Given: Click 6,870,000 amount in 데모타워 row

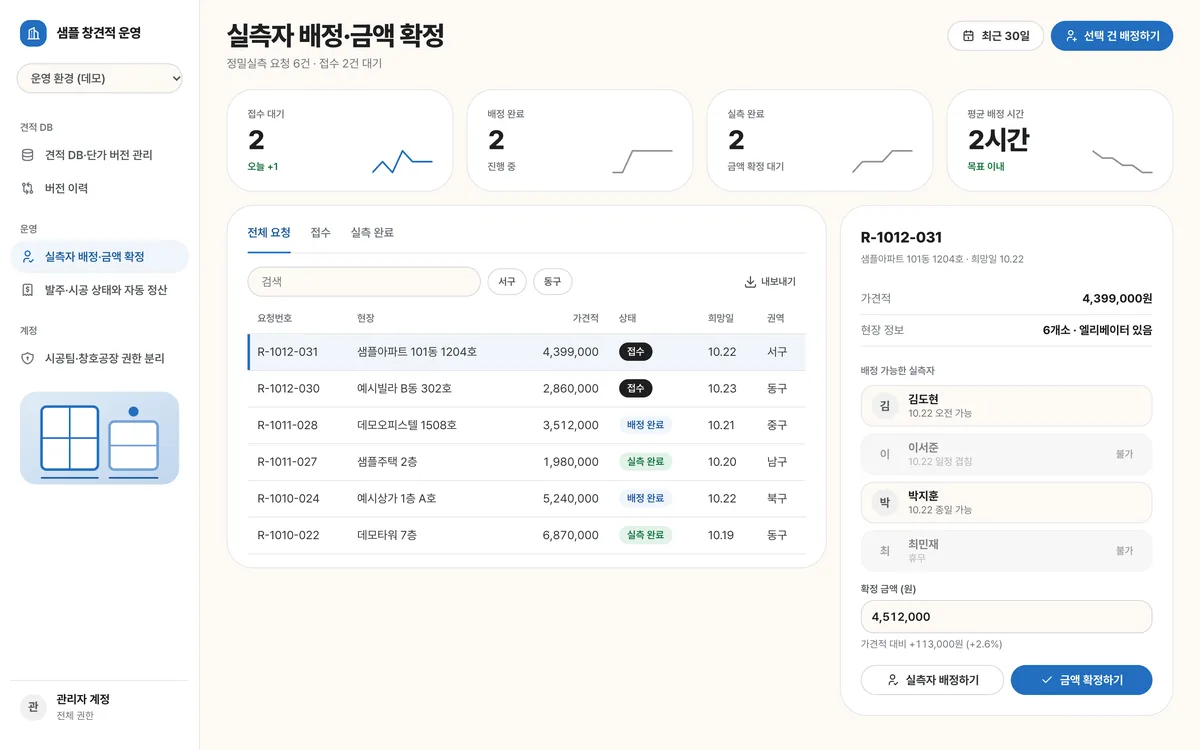Looking at the screenshot, I should click(571, 535).
